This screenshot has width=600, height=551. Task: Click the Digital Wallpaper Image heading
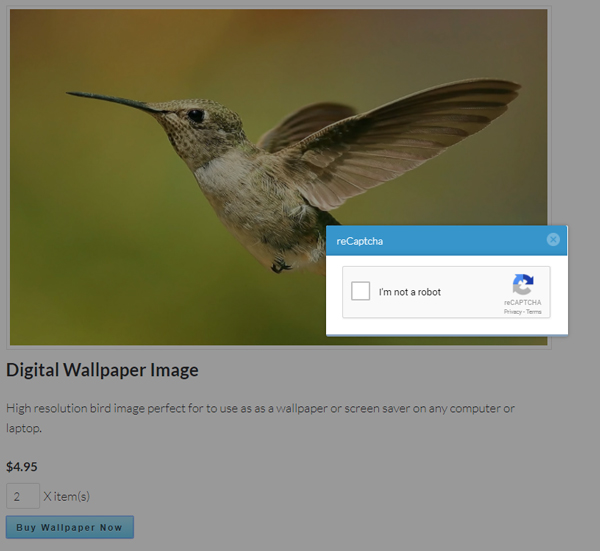102,370
